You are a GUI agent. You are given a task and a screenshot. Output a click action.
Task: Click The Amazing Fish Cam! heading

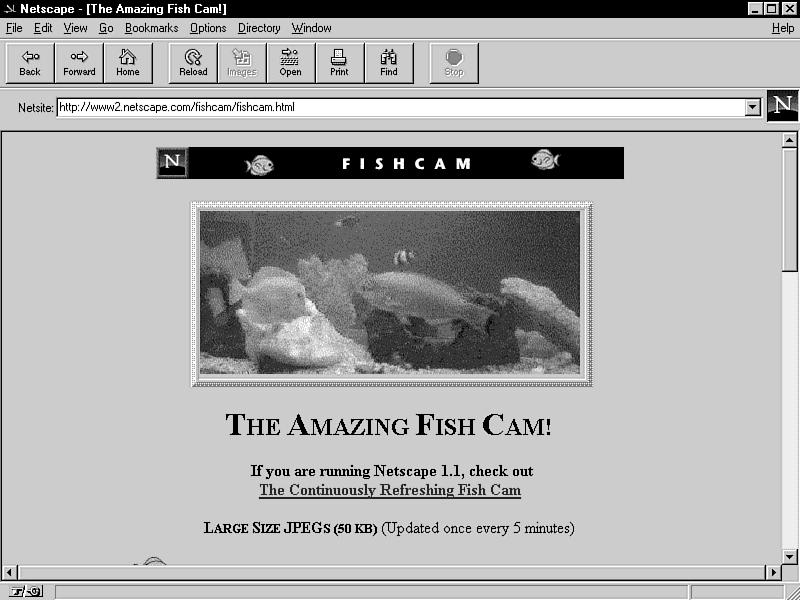(x=388, y=424)
